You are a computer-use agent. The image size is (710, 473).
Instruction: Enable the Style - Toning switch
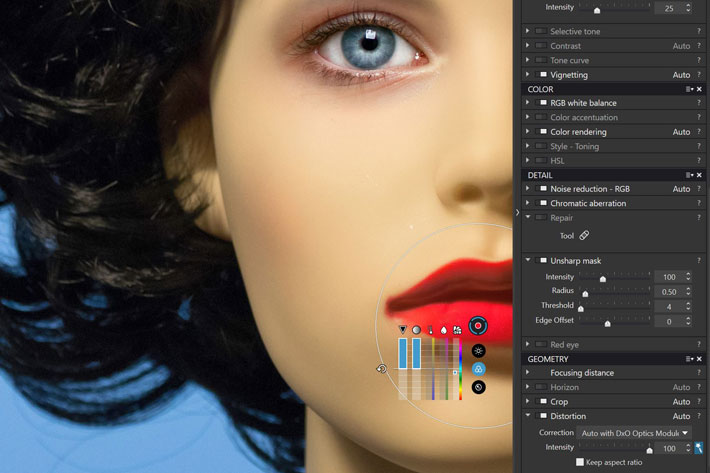pos(541,146)
